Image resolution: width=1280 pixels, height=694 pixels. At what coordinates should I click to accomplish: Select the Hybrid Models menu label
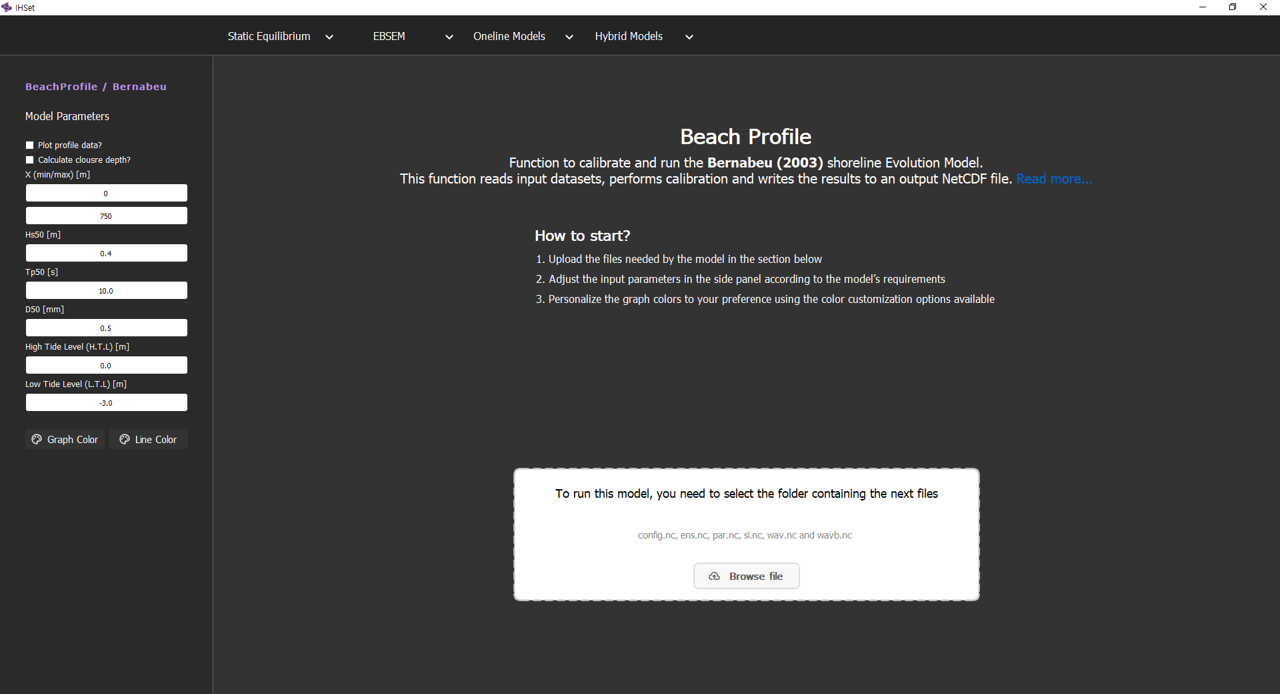628,36
